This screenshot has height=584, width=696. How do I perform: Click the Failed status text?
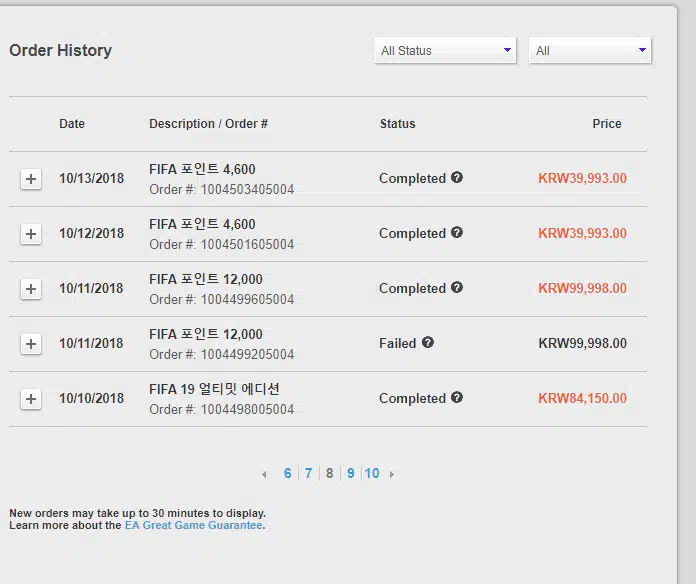[x=398, y=343]
